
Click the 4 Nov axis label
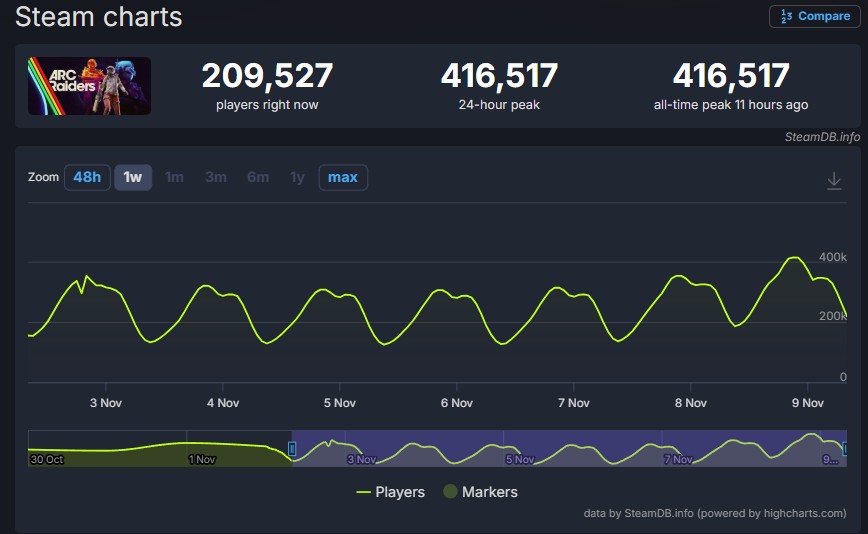click(223, 403)
